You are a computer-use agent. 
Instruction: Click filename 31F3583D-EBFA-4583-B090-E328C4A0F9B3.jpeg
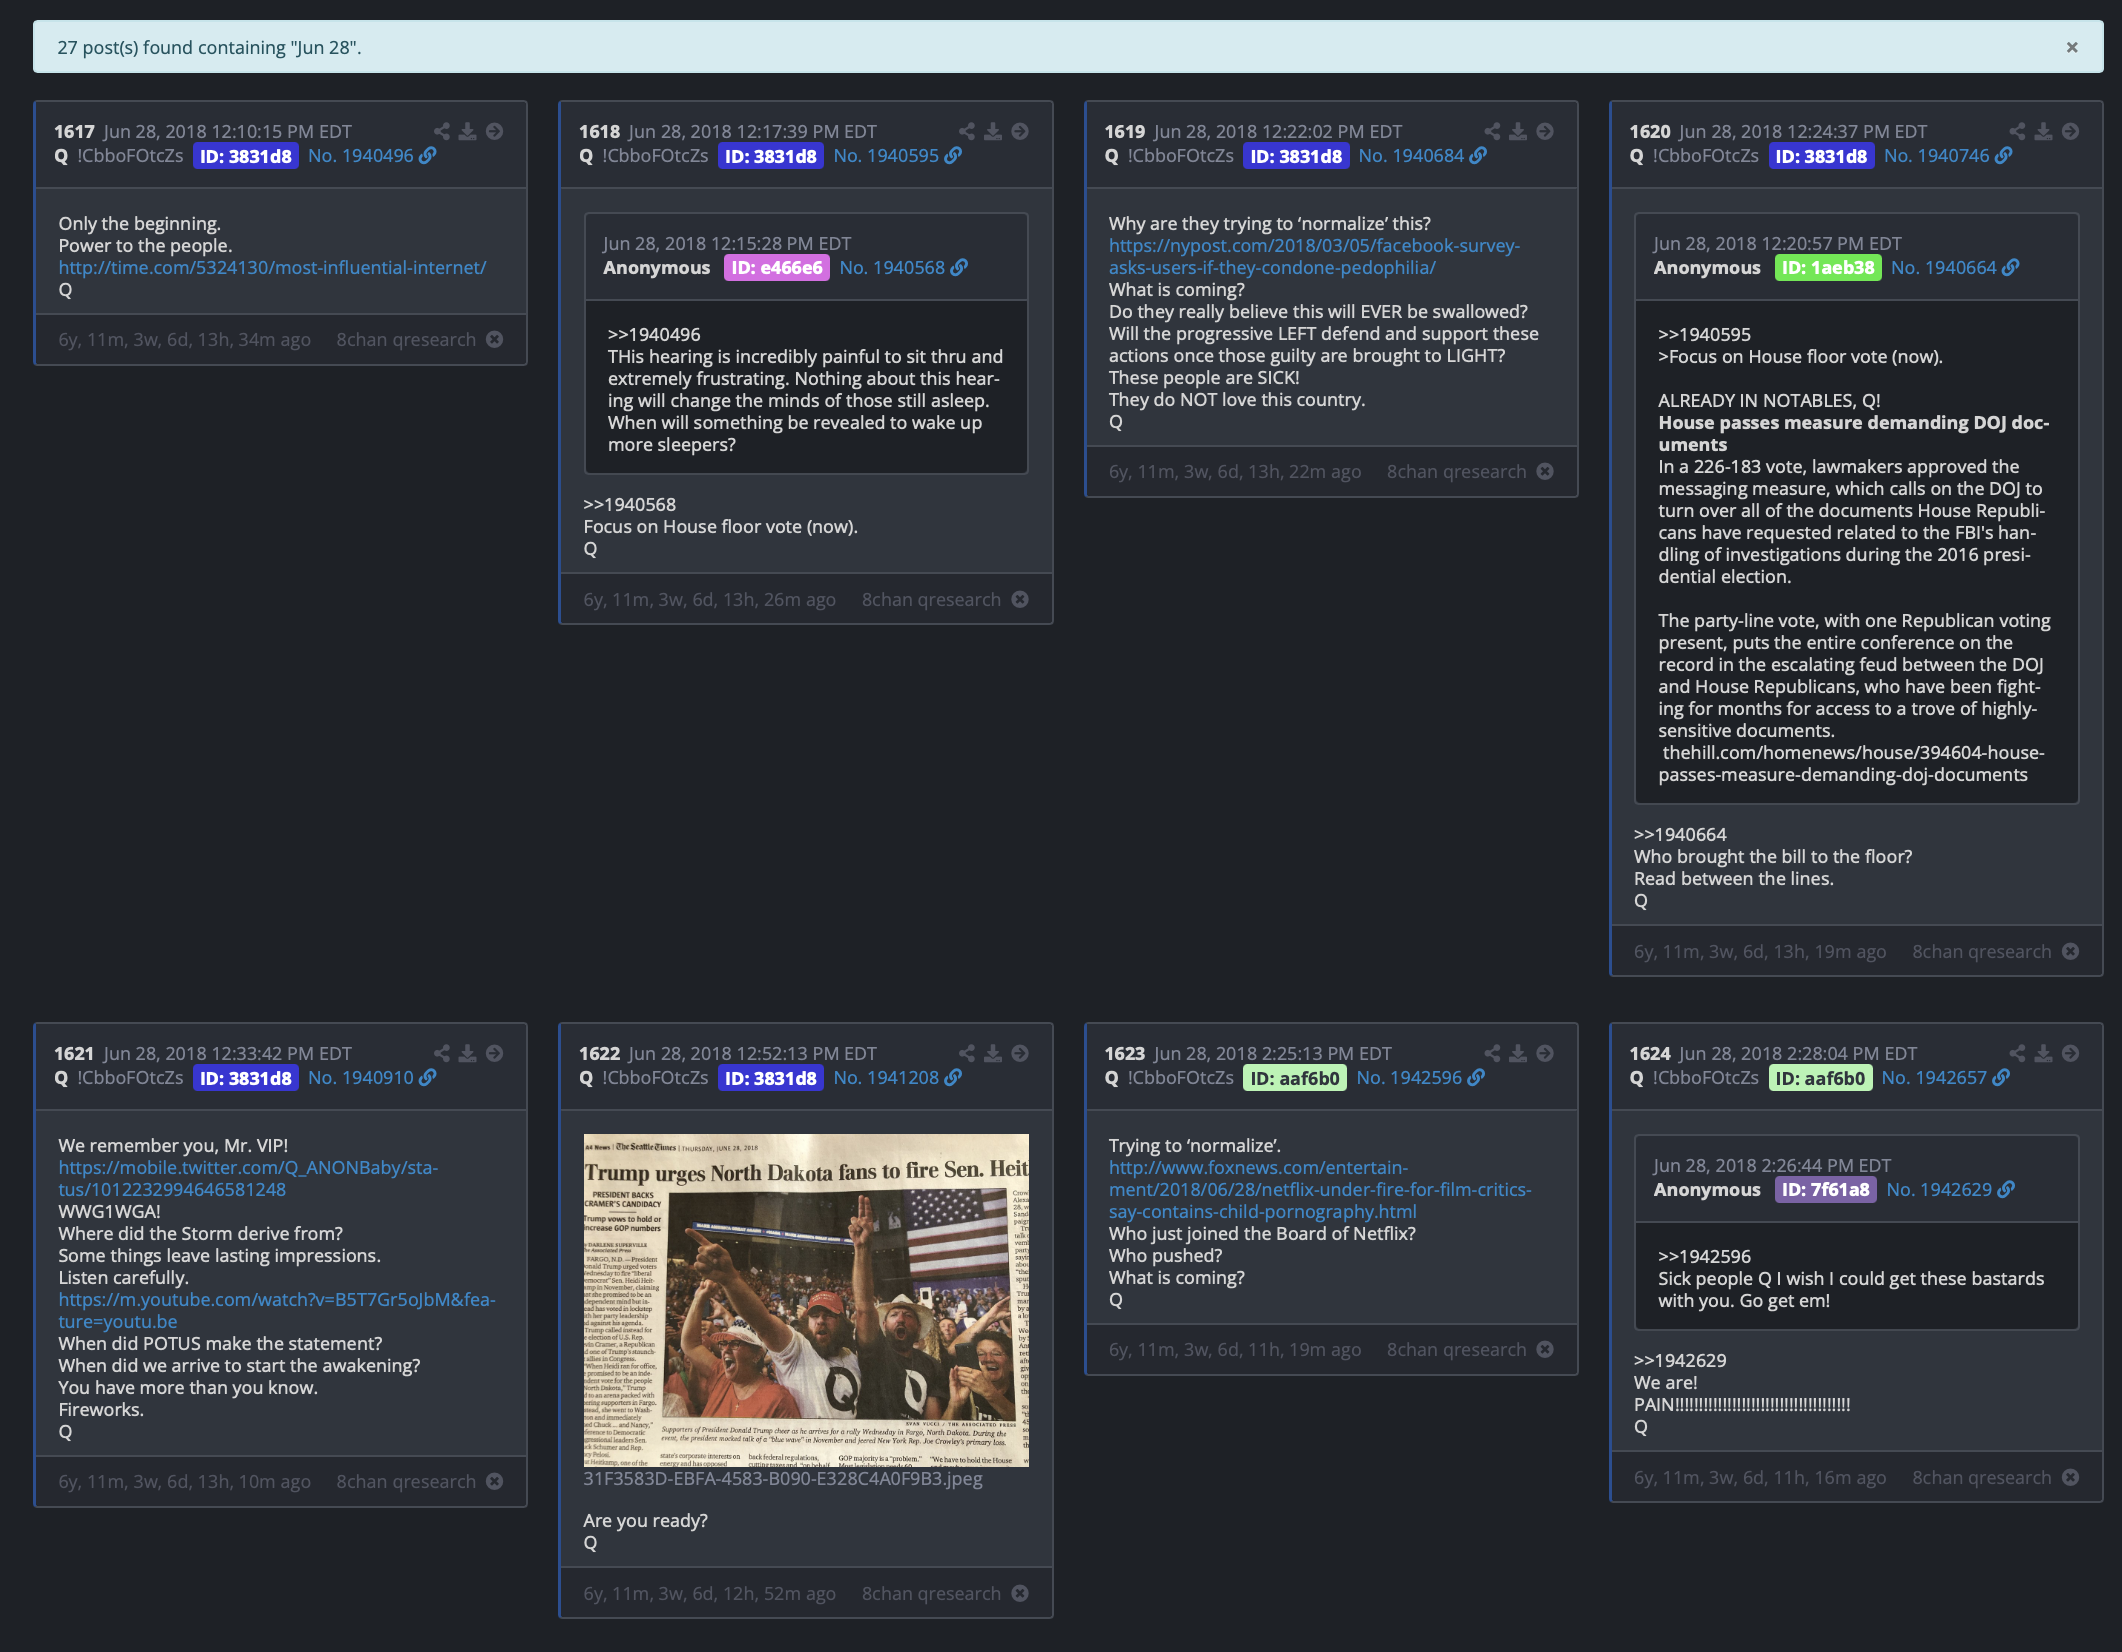(x=783, y=1479)
